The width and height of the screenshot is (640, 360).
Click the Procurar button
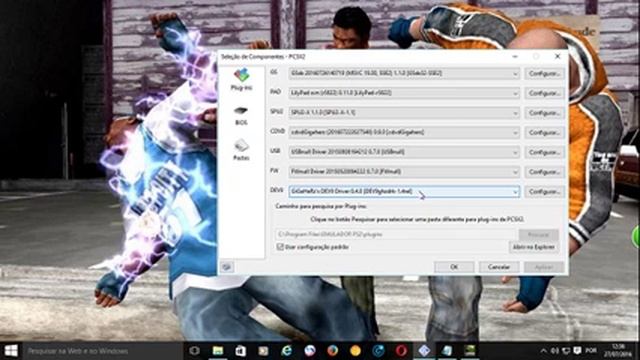[538, 235]
